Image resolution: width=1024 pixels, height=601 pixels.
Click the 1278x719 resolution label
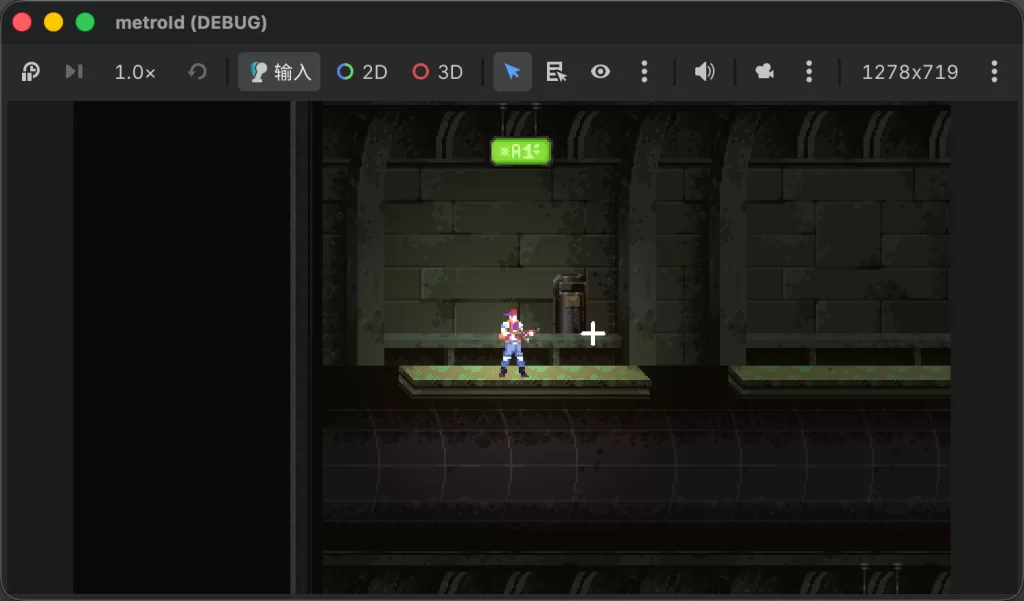pyautogui.click(x=910, y=72)
